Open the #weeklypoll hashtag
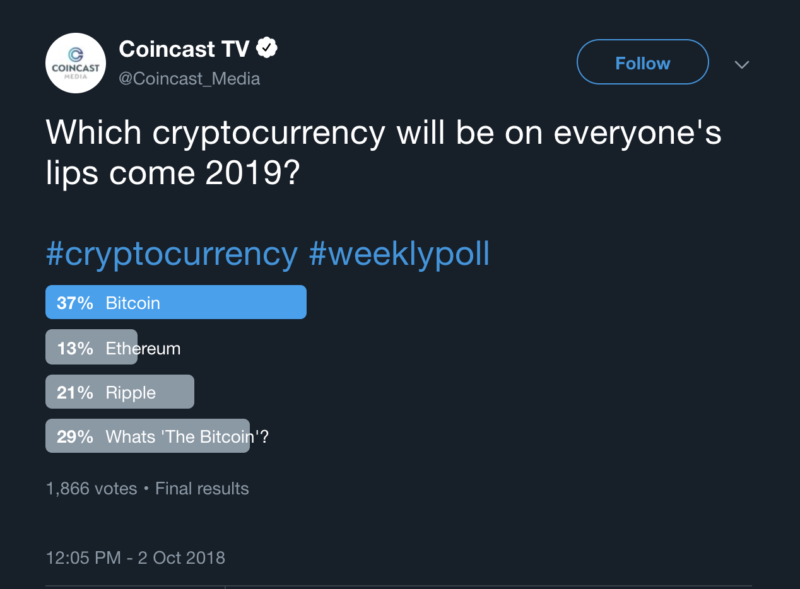The height and width of the screenshot is (589, 800). point(398,253)
